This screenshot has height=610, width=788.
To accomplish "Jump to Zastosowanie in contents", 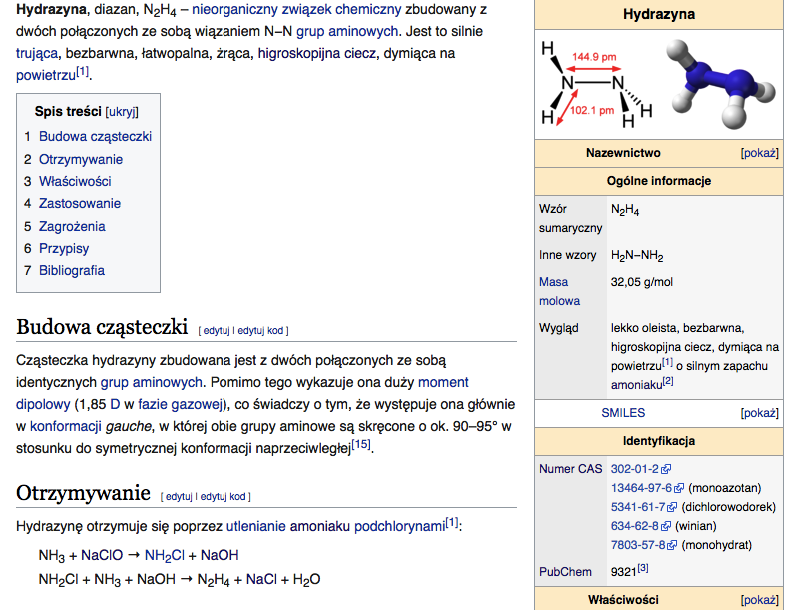I will point(80,204).
